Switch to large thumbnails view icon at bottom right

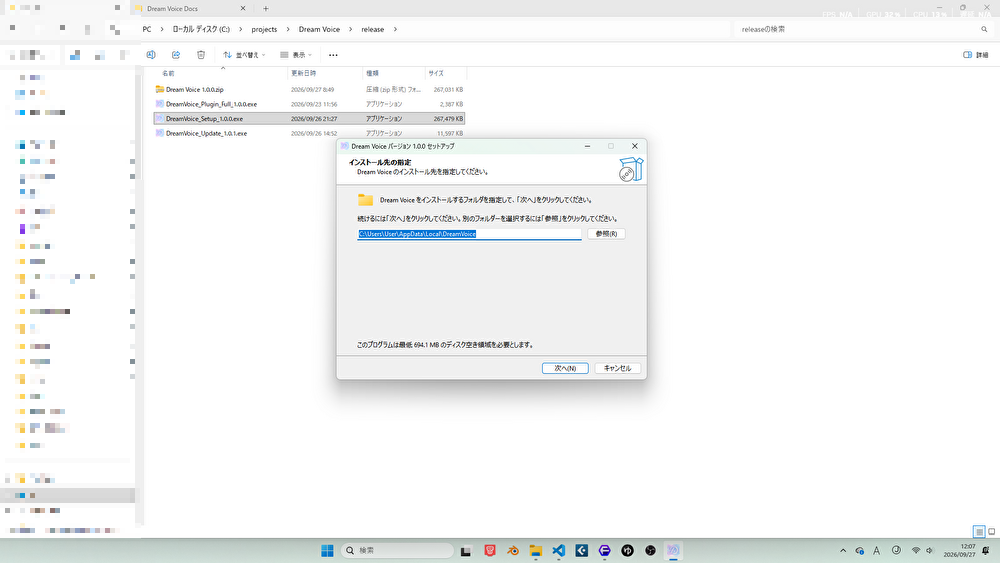[992, 532]
